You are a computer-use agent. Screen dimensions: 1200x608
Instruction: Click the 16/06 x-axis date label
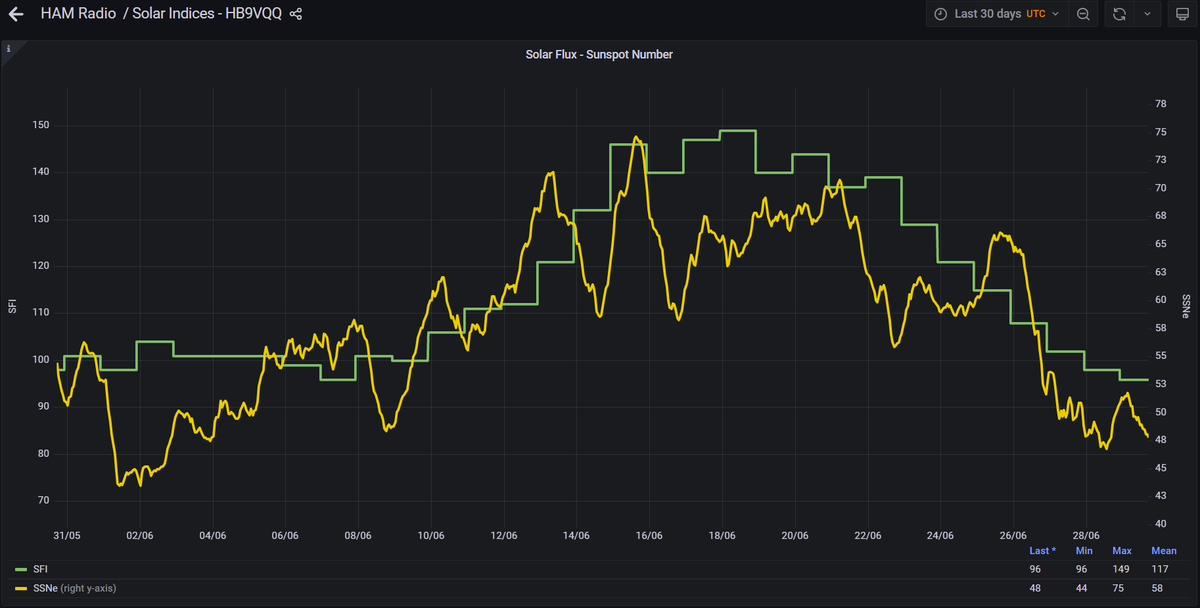pyautogui.click(x=649, y=536)
